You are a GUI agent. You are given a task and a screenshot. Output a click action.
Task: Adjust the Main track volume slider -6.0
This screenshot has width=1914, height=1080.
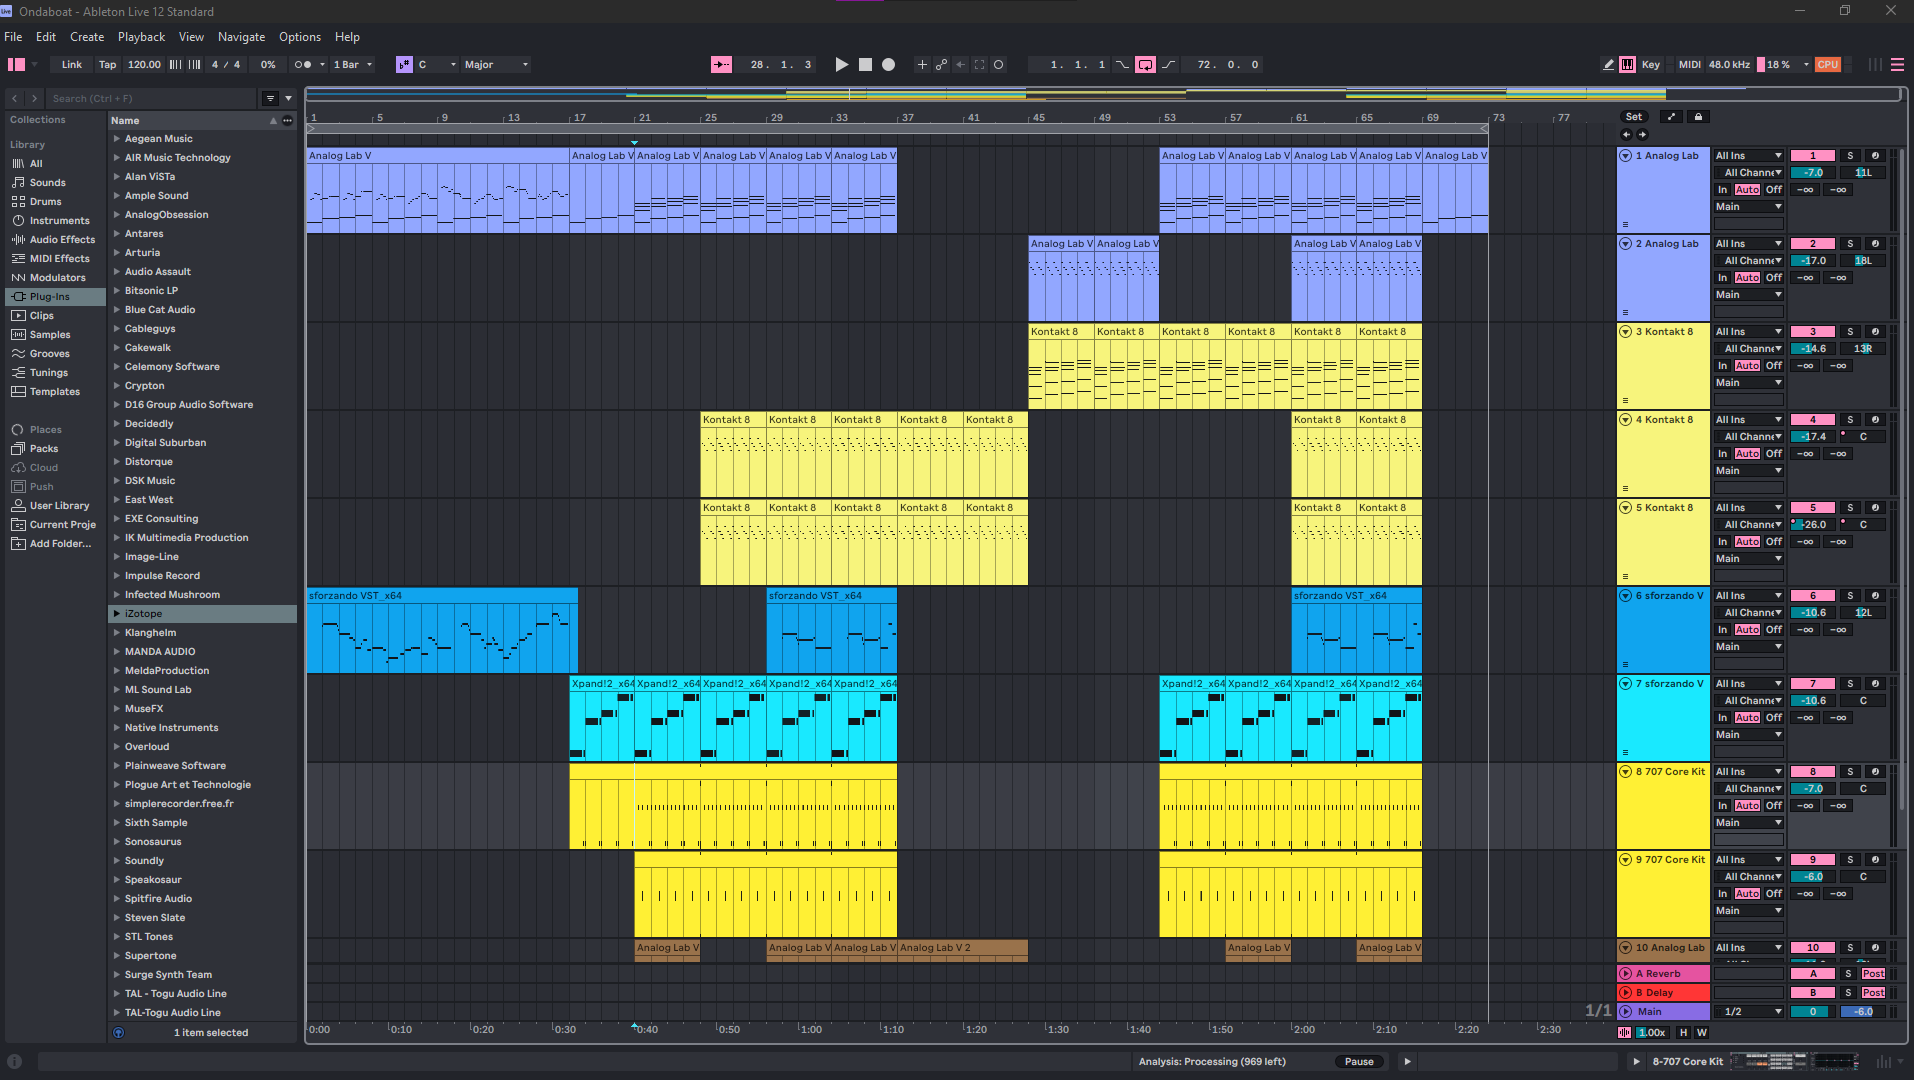pyautogui.click(x=1863, y=1012)
